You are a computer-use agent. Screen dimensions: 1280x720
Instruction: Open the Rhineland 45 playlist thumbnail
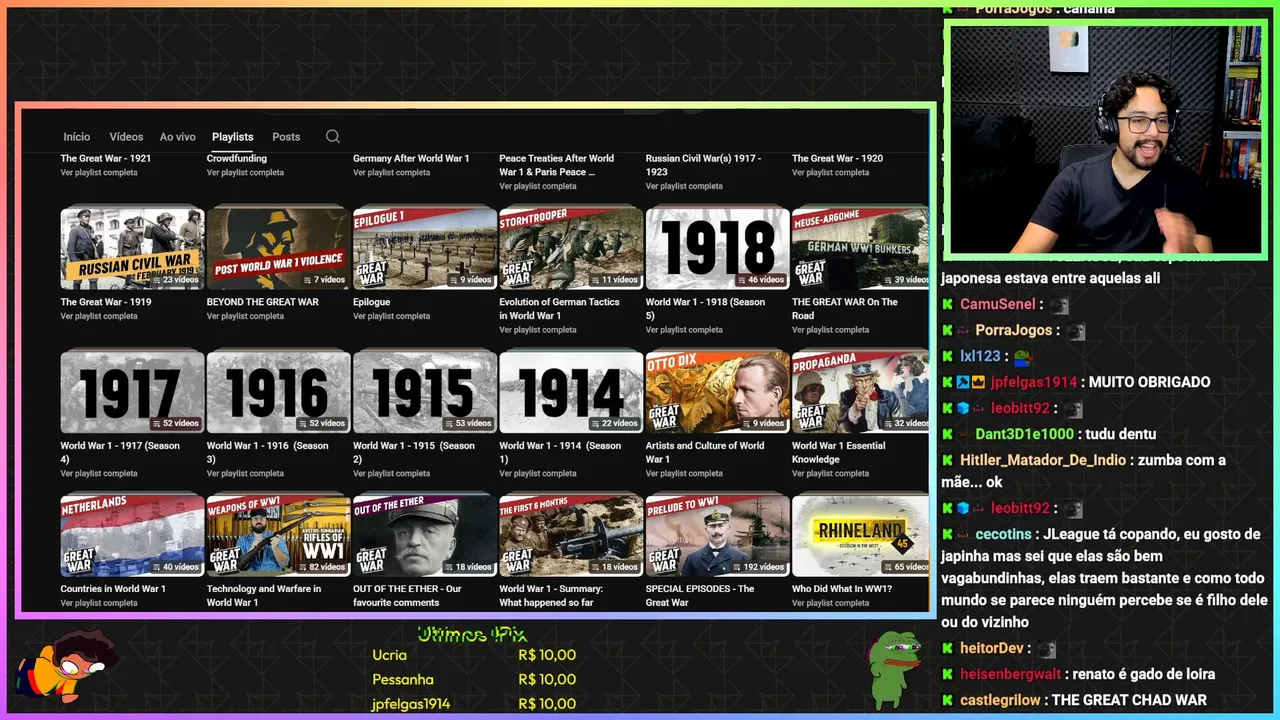[860, 535]
